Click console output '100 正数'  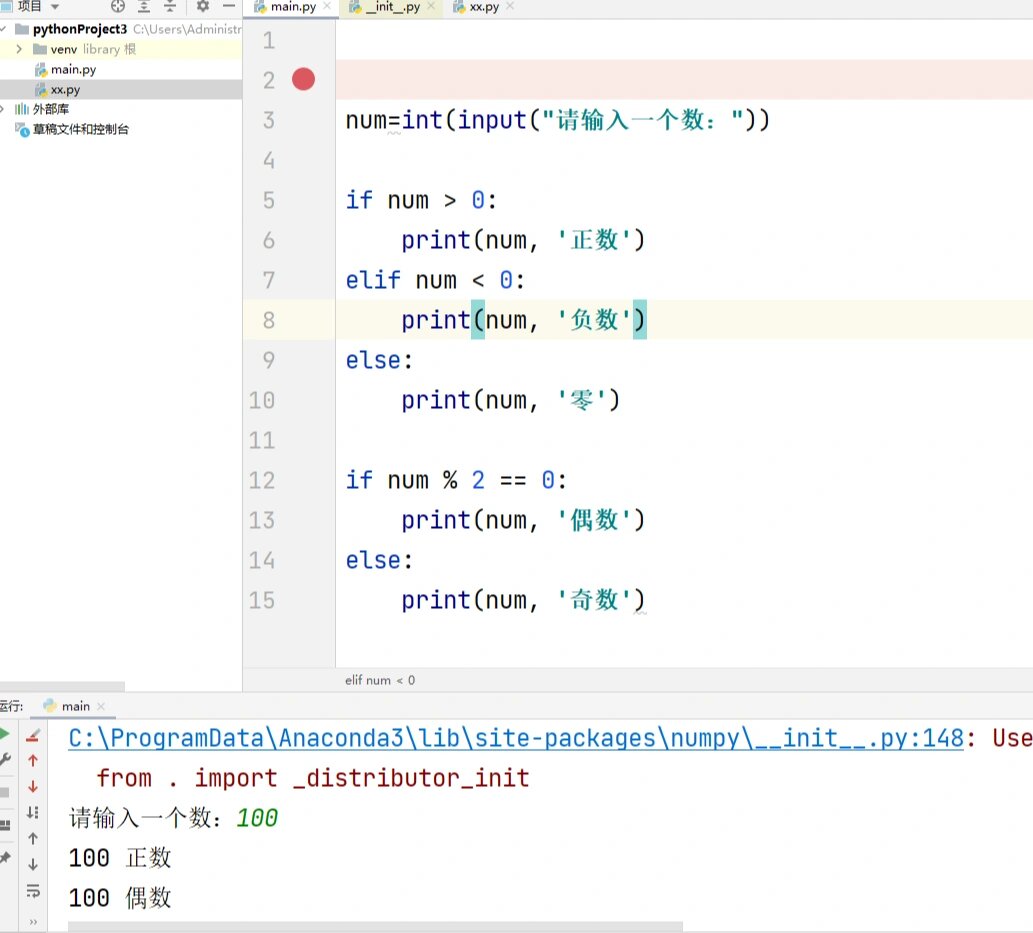click(120, 858)
